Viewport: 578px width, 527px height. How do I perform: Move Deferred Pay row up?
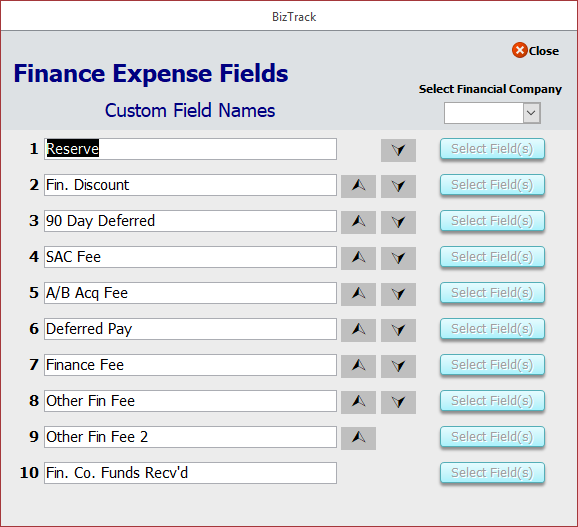[x=358, y=330]
